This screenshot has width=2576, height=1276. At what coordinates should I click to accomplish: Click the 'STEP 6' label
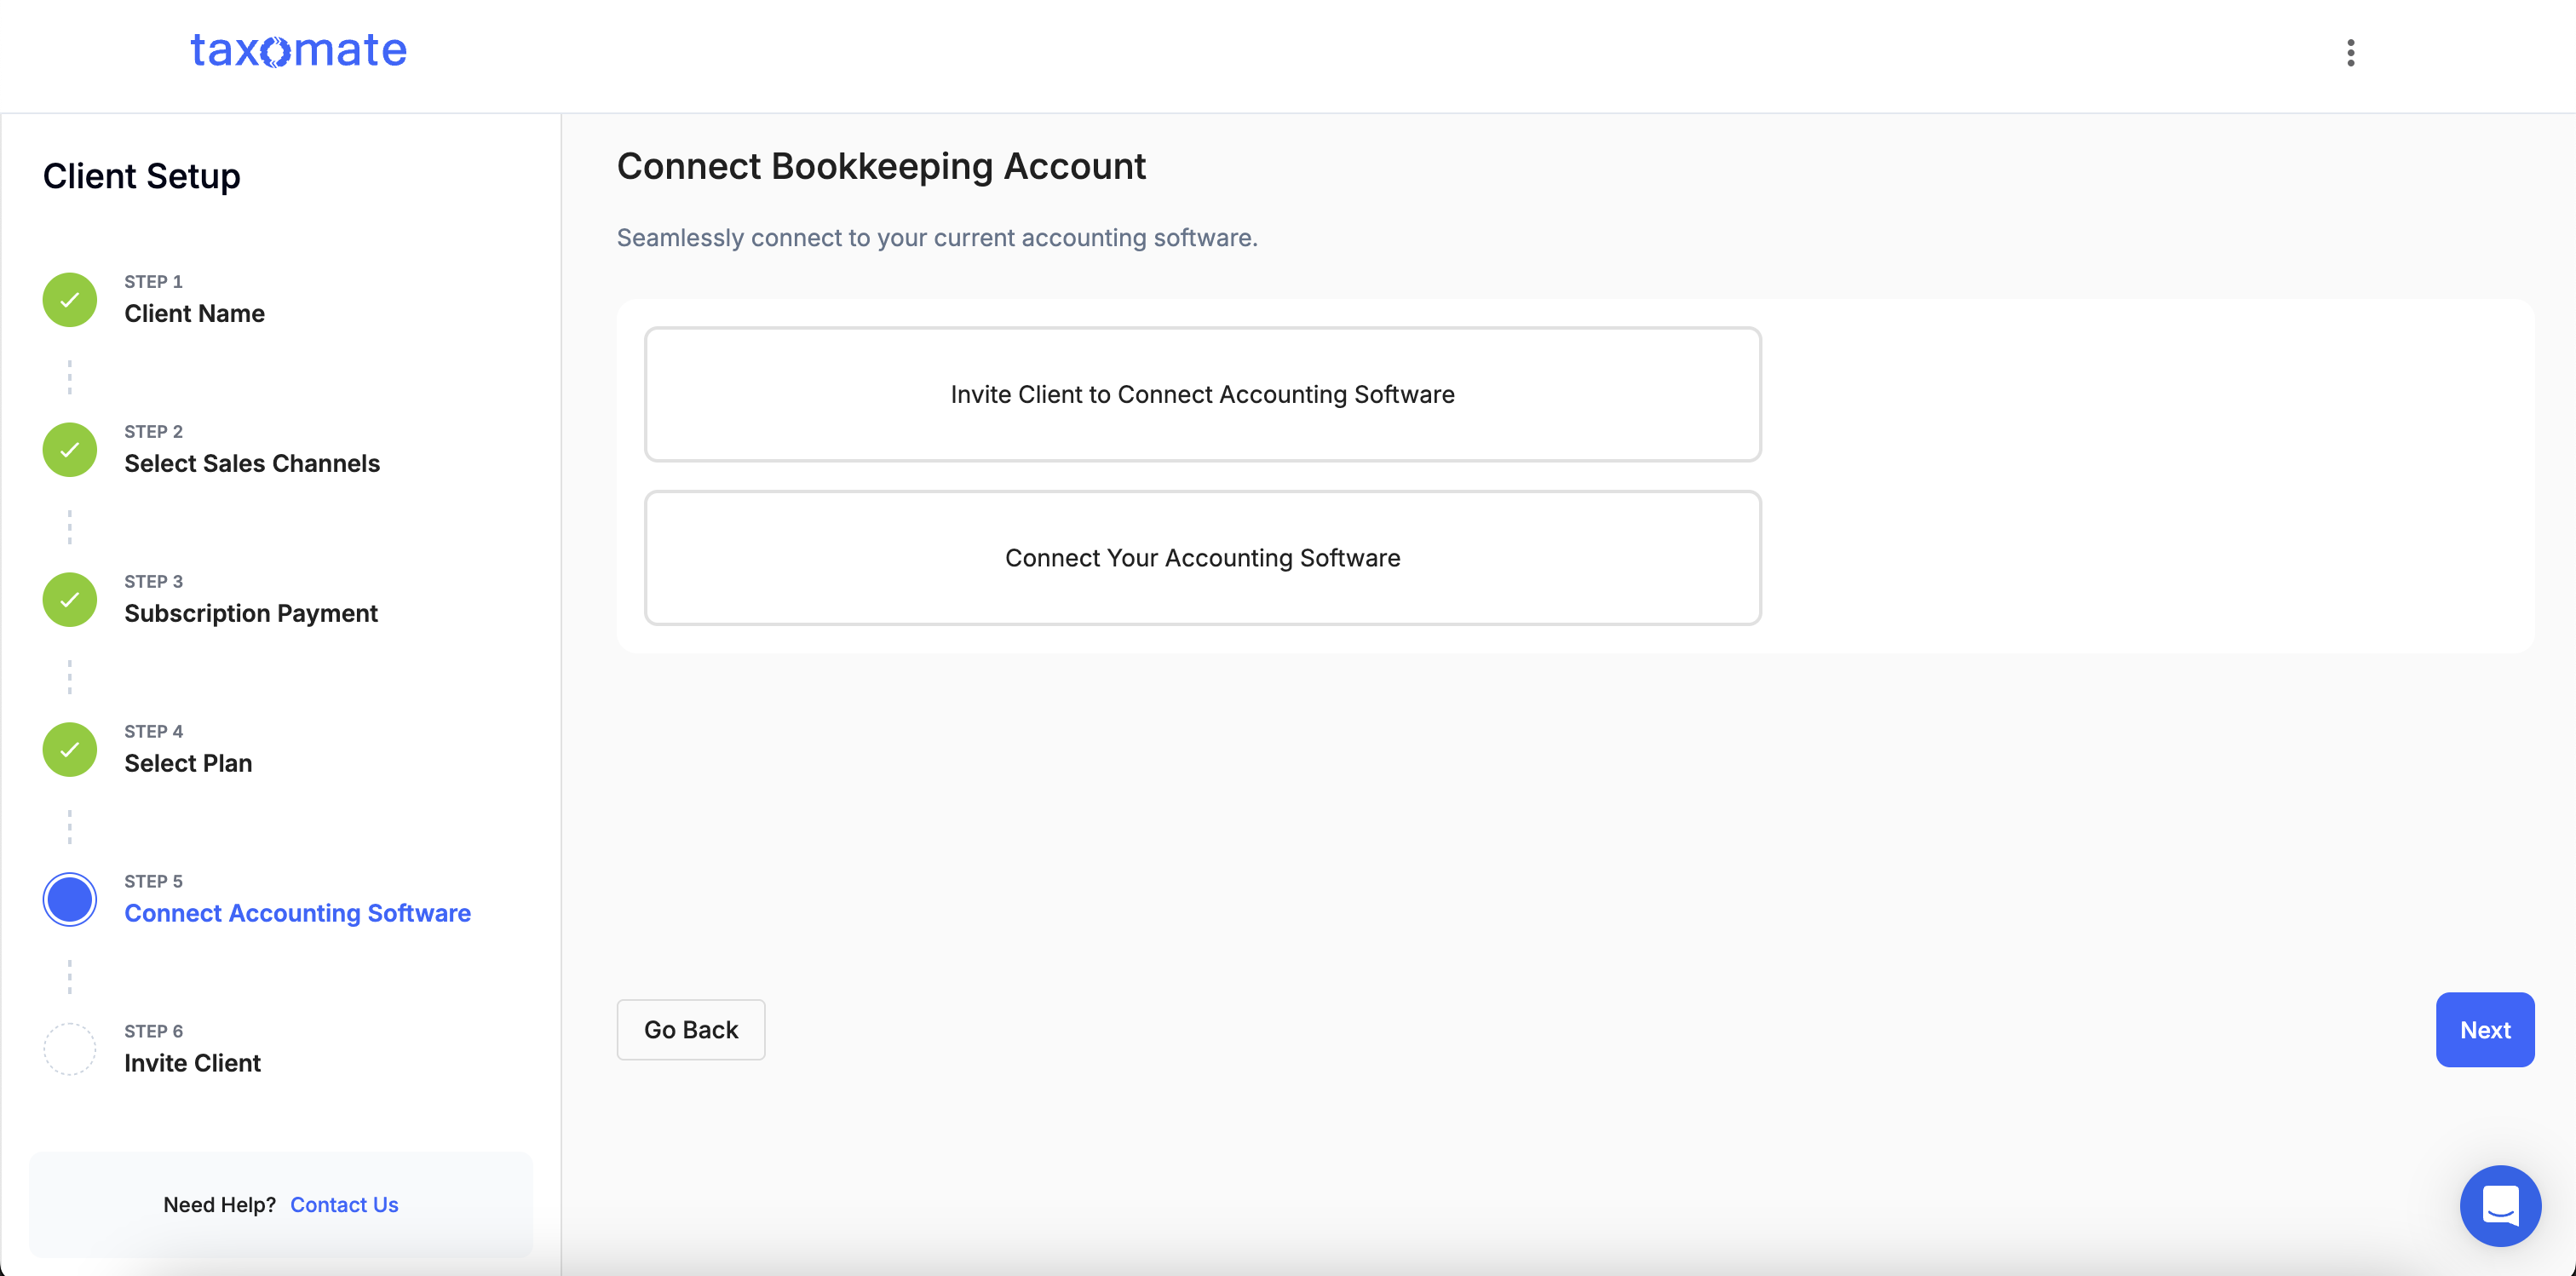click(x=153, y=1031)
